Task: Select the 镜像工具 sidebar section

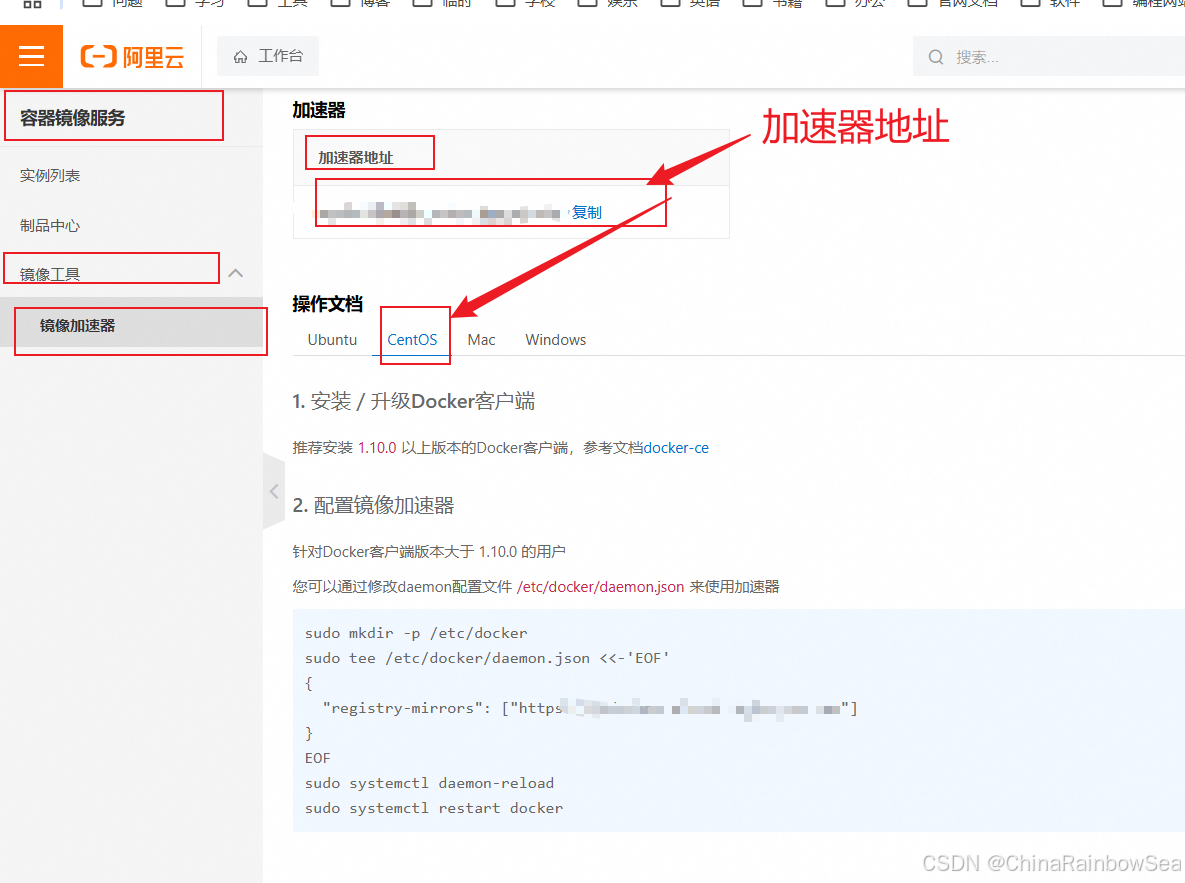Action: [50, 274]
